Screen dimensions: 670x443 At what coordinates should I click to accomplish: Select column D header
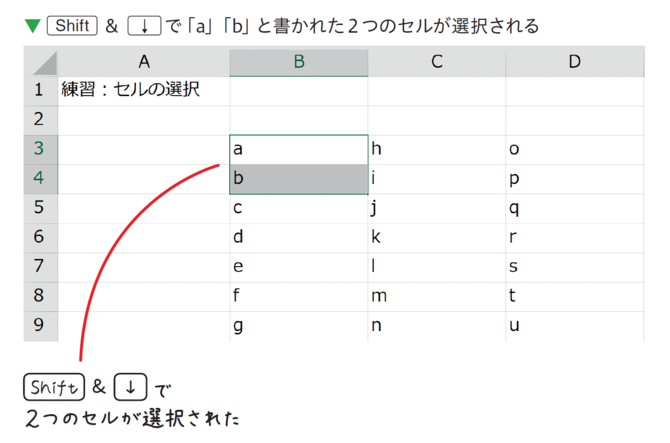(x=575, y=62)
